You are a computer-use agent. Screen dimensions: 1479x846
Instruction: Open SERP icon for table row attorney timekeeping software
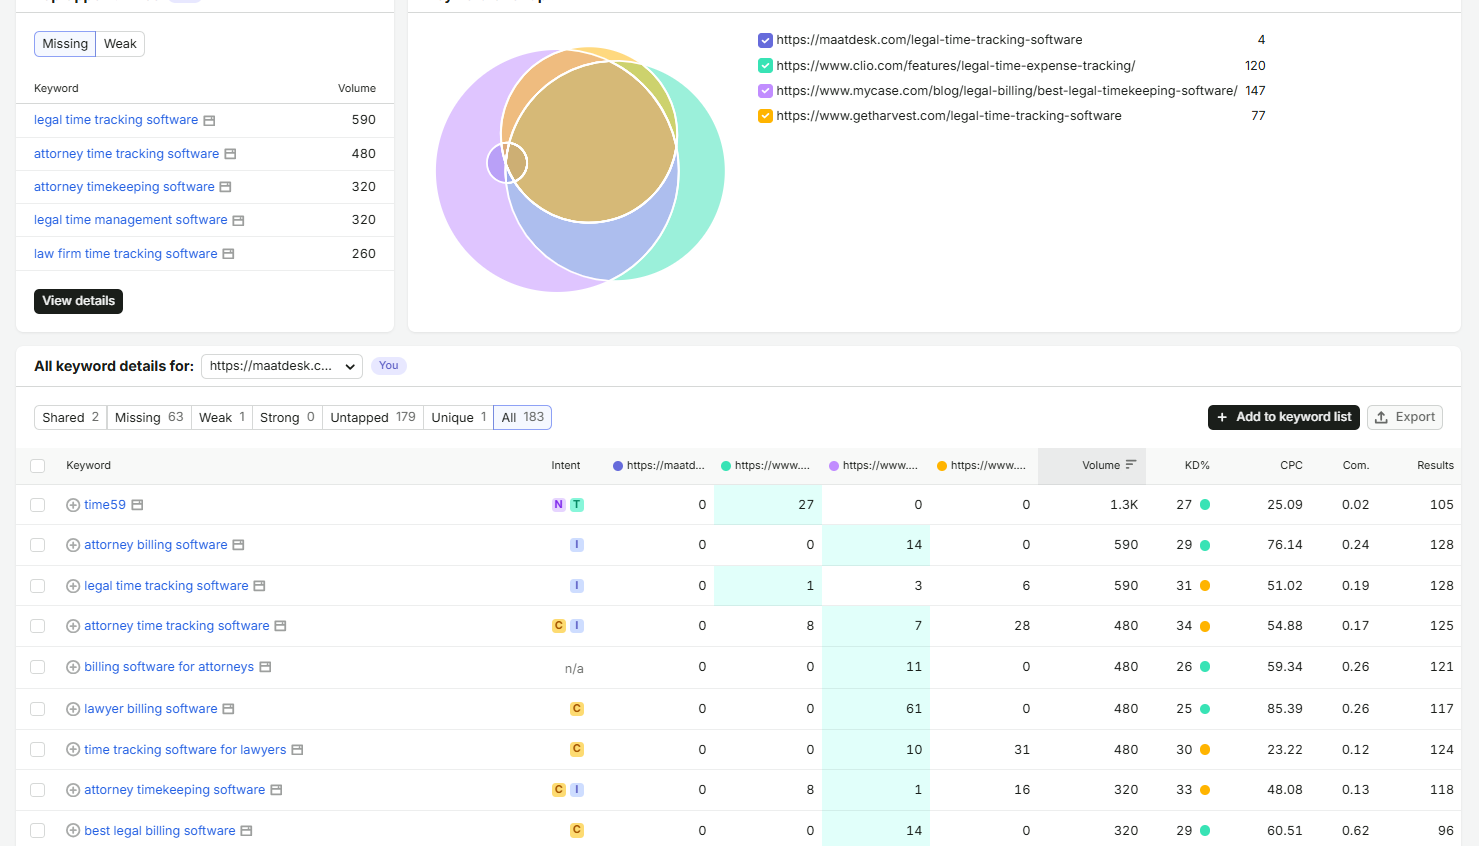(276, 790)
